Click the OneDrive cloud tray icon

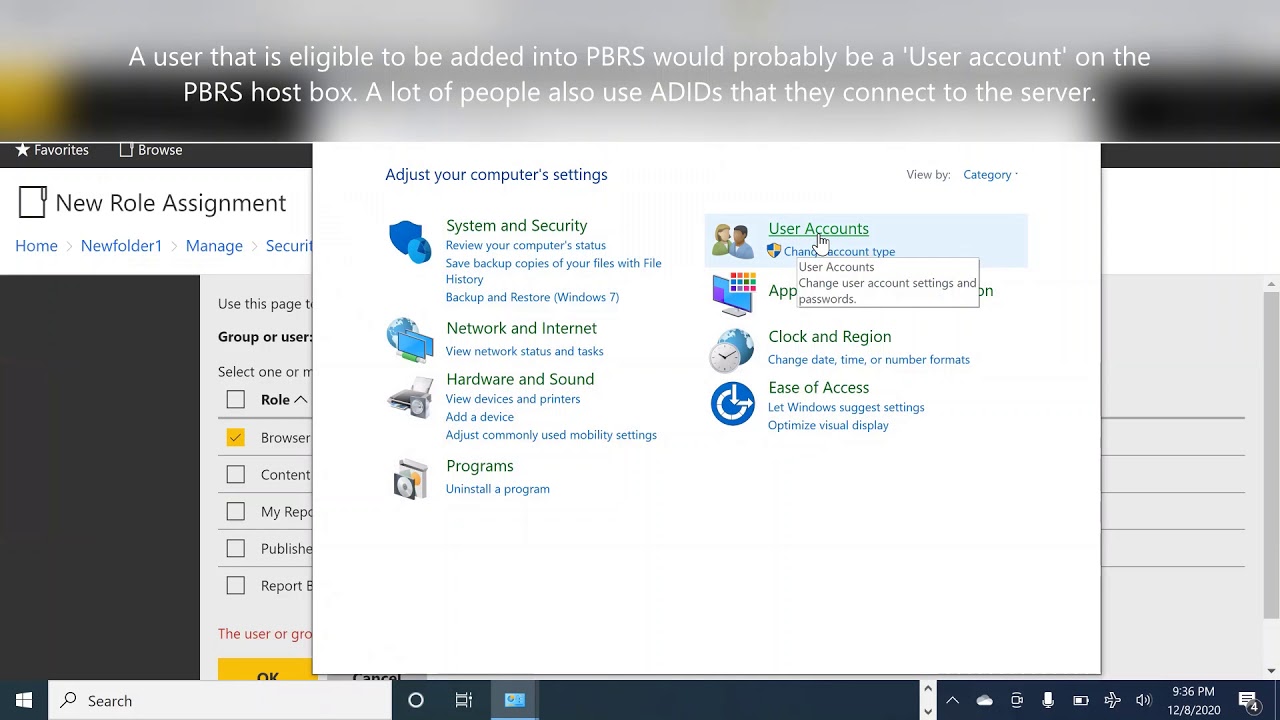pos(985,701)
